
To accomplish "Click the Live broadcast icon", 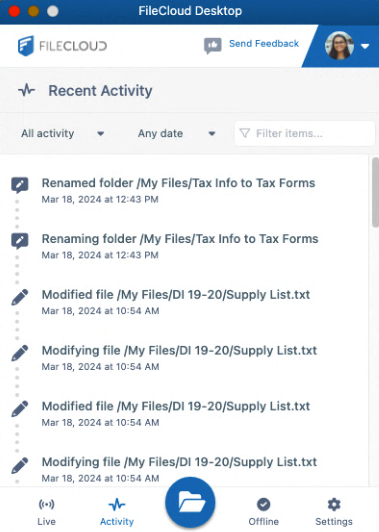I will [x=46, y=505].
